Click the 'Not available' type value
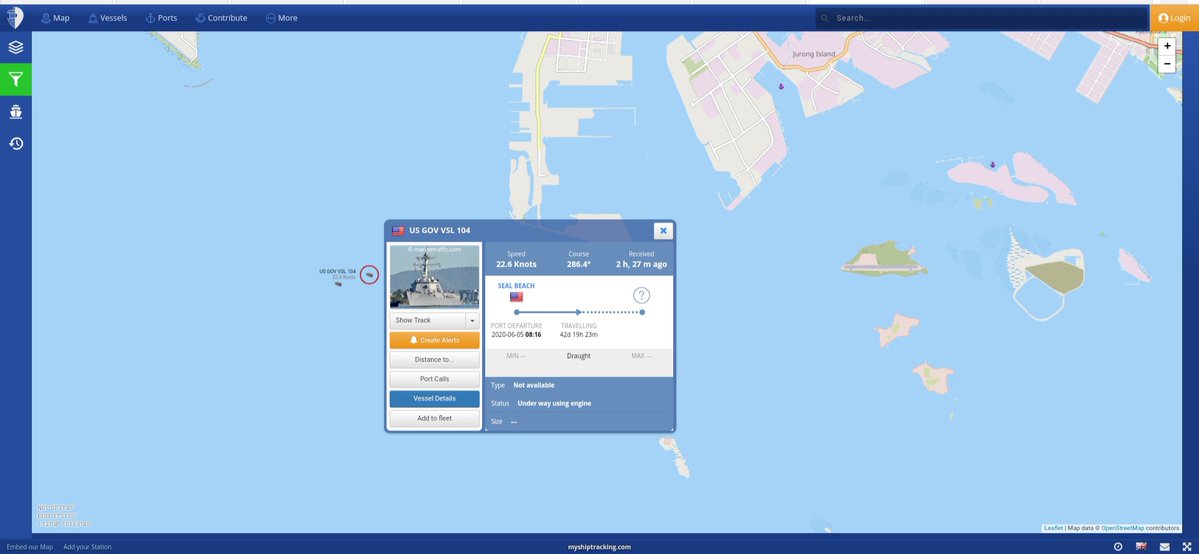 tap(534, 385)
